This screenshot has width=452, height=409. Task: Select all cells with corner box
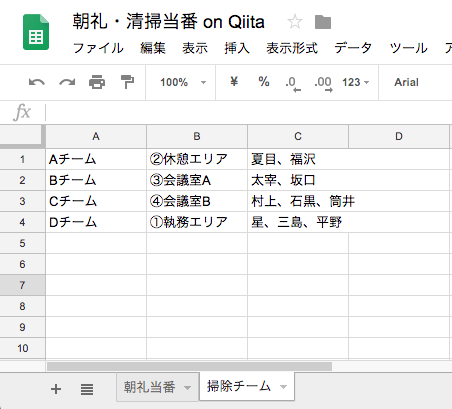pos(22,136)
